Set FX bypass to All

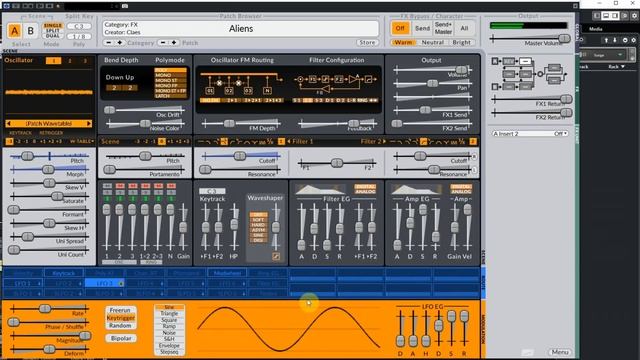[x=464, y=28]
